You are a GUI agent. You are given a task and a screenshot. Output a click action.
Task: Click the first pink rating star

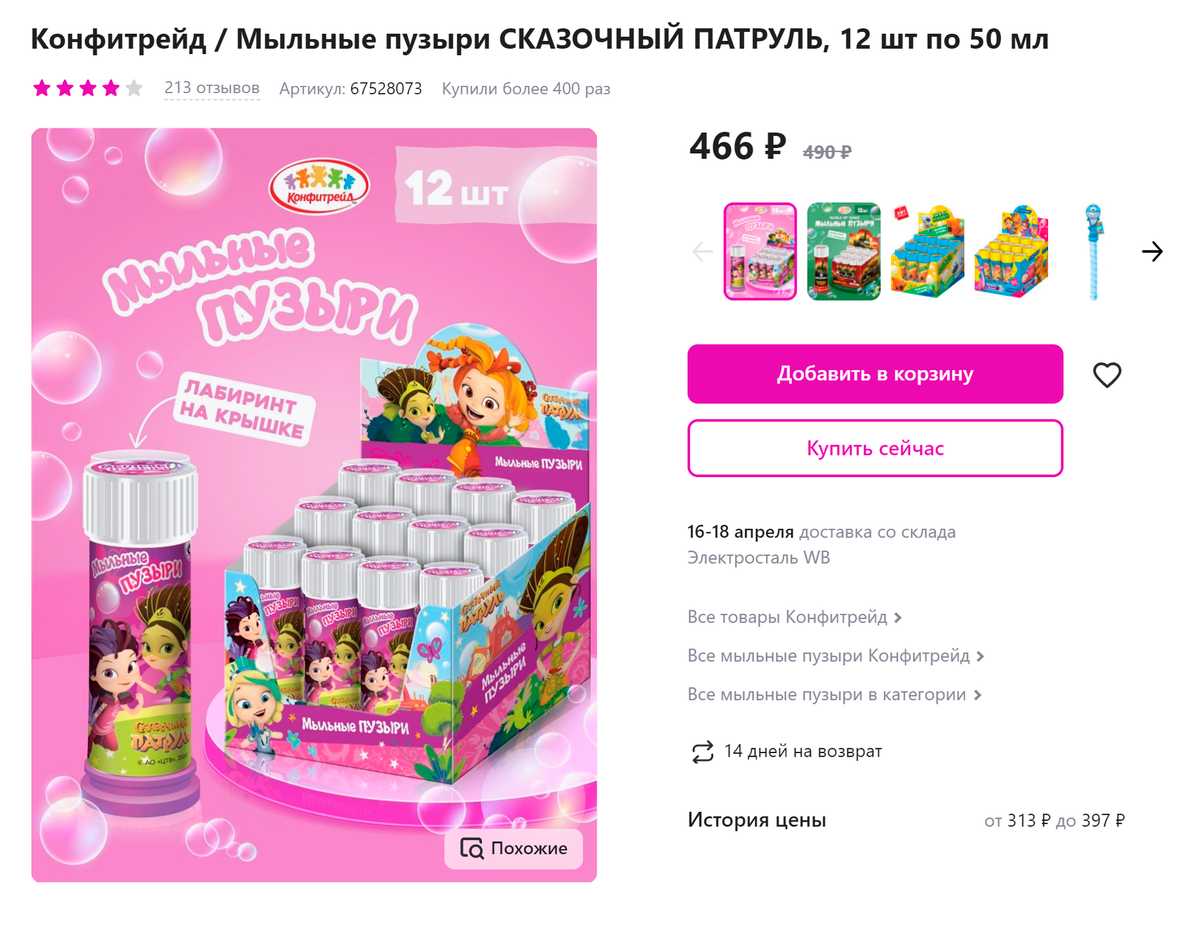pyautogui.click(x=42, y=88)
